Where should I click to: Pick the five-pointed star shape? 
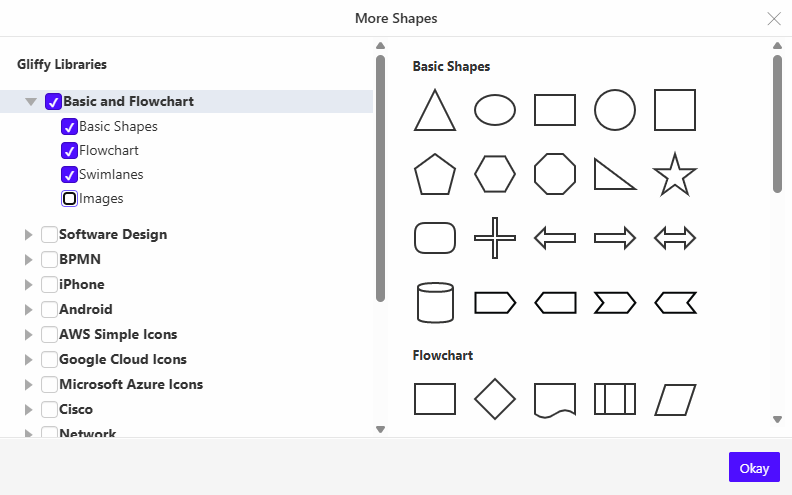[x=675, y=175]
